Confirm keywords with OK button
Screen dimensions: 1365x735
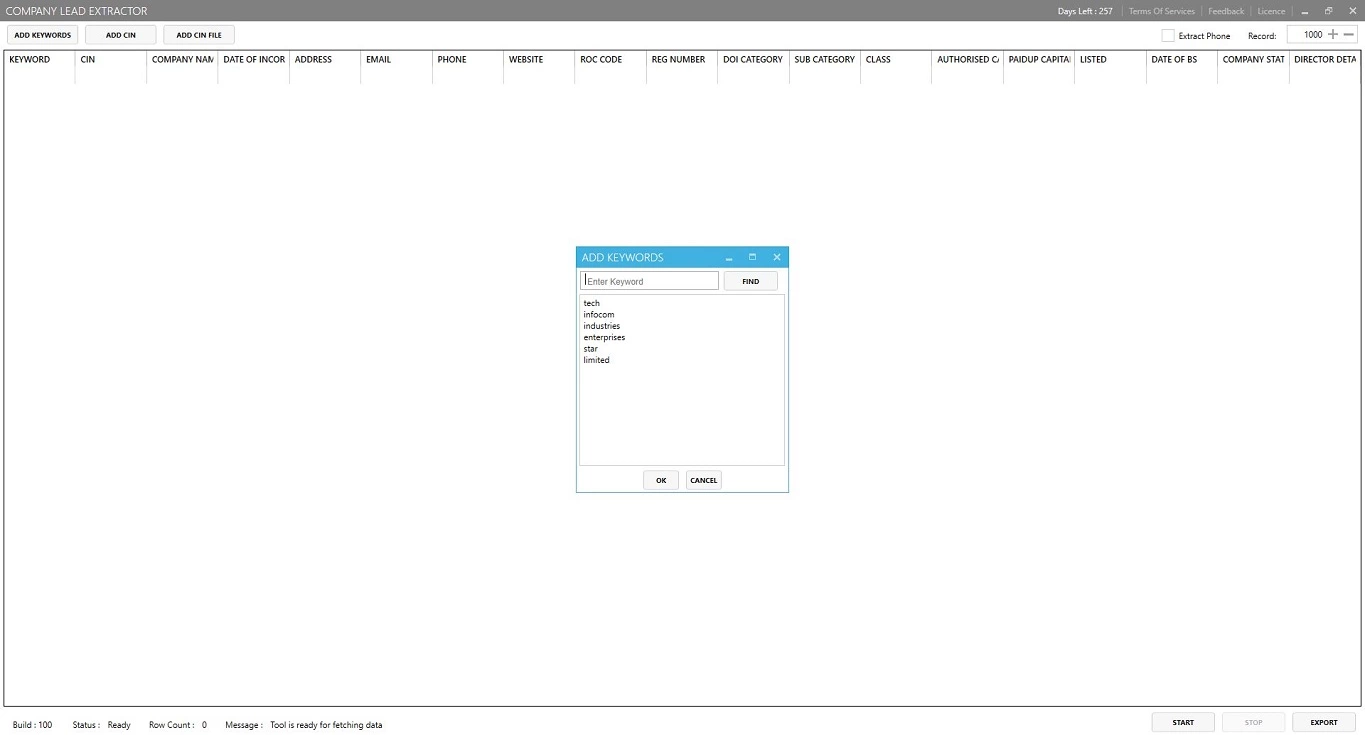661,480
